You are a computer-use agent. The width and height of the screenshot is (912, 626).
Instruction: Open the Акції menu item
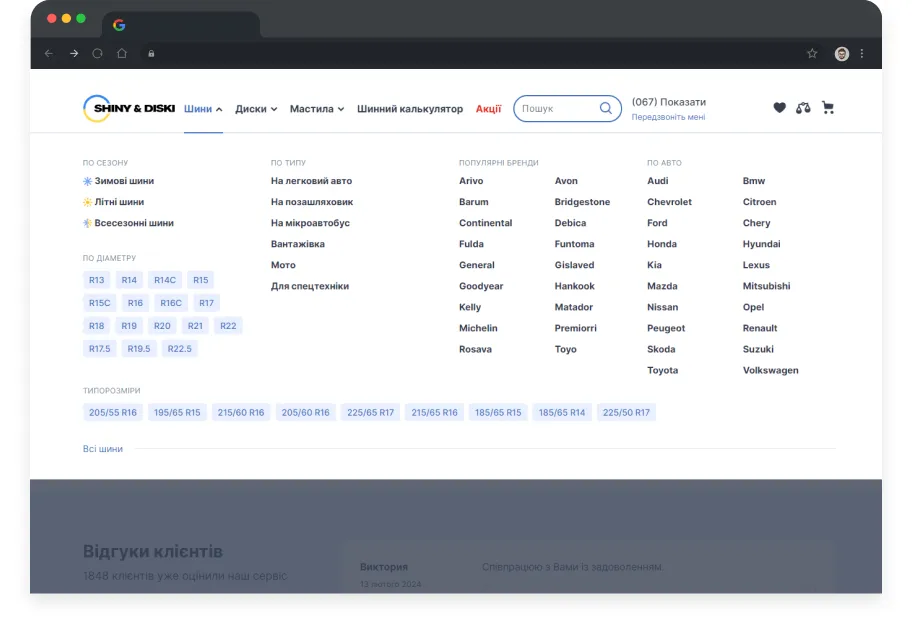tap(489, 109)
